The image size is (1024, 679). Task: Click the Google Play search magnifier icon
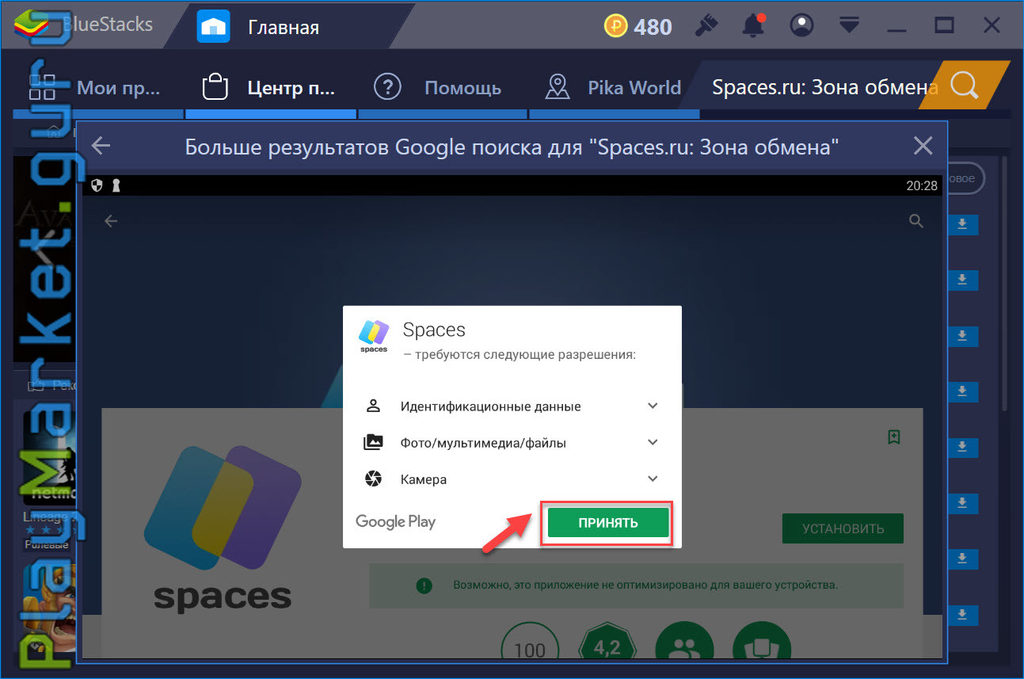916,221
